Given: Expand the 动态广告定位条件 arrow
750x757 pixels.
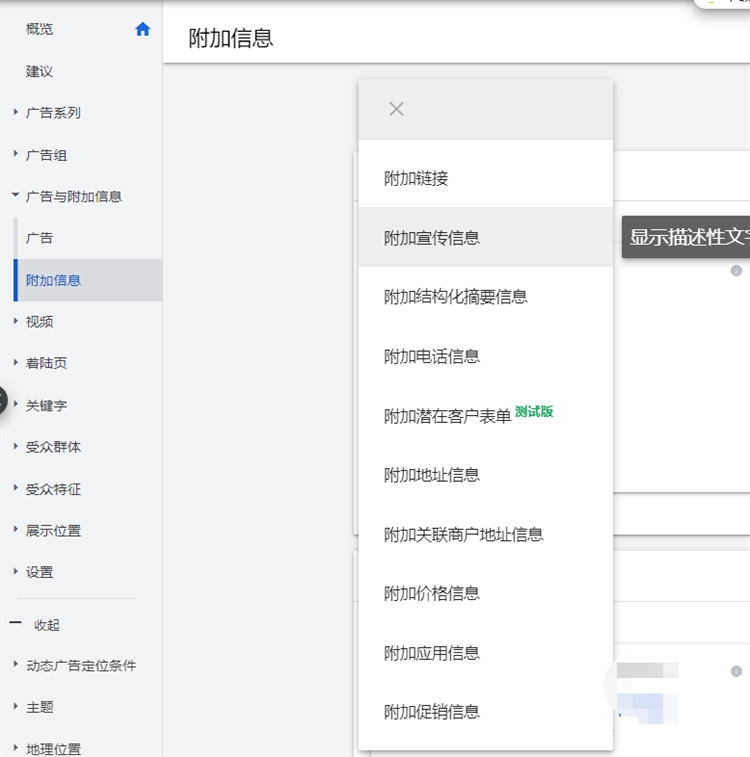Looking at the screenshot, I should point(15,664).
